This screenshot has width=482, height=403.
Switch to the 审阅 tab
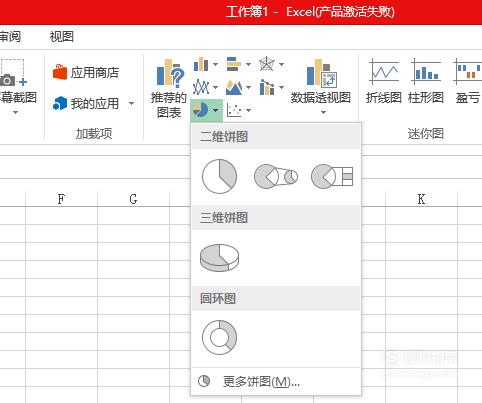pos(10,36)
